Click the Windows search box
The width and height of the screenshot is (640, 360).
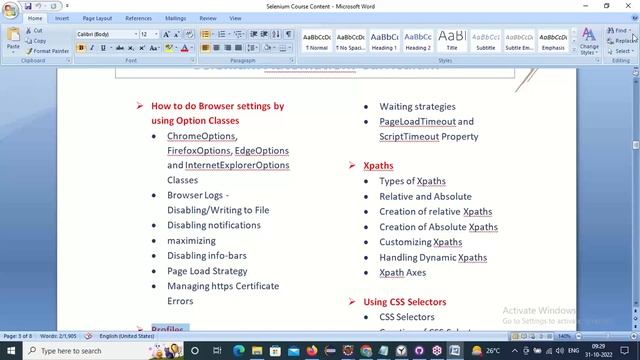pyautogui.click(x=103, y=351)
